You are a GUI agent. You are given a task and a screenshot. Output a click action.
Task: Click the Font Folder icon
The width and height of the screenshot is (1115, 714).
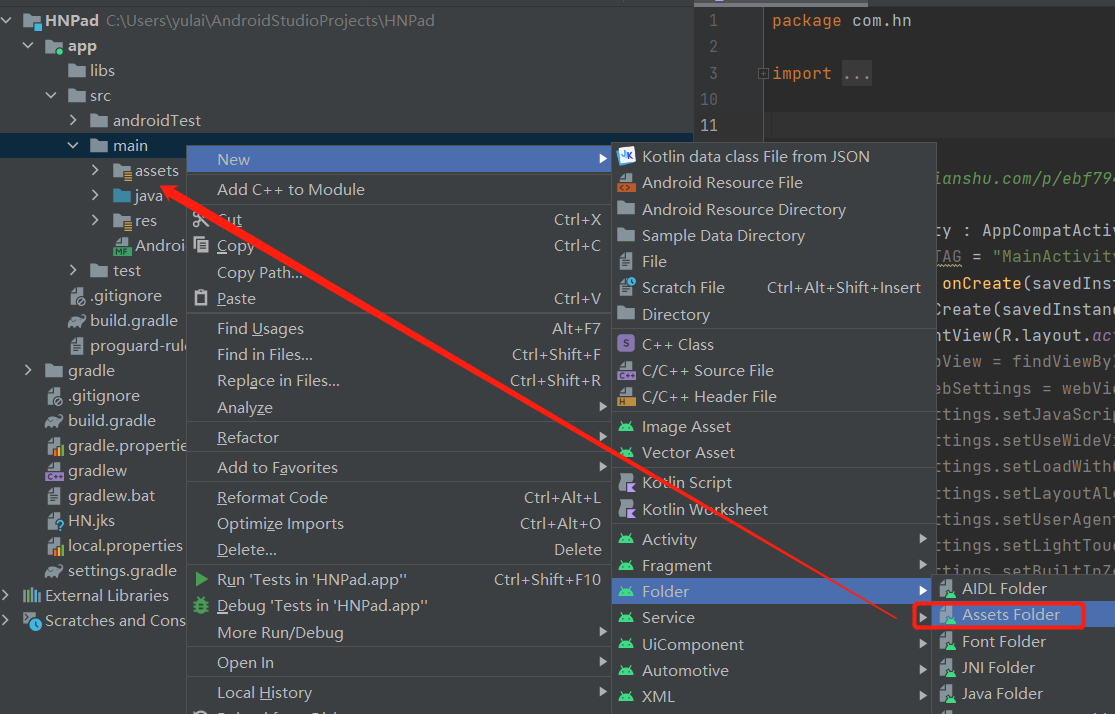(x=947, y=641)
